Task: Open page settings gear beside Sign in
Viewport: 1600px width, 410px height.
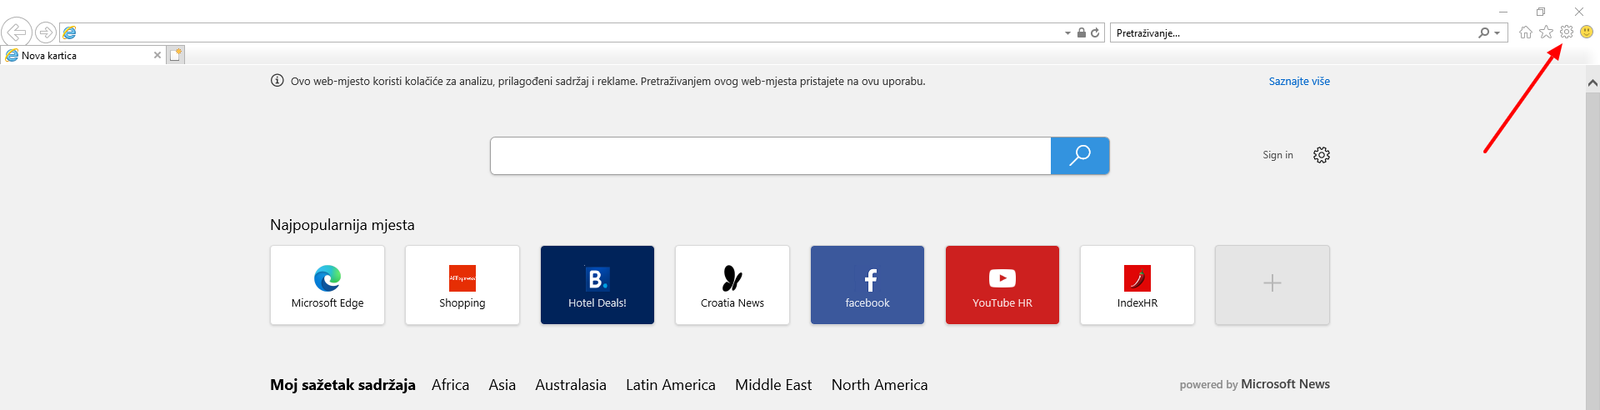Action: (x=1321, y=155)
